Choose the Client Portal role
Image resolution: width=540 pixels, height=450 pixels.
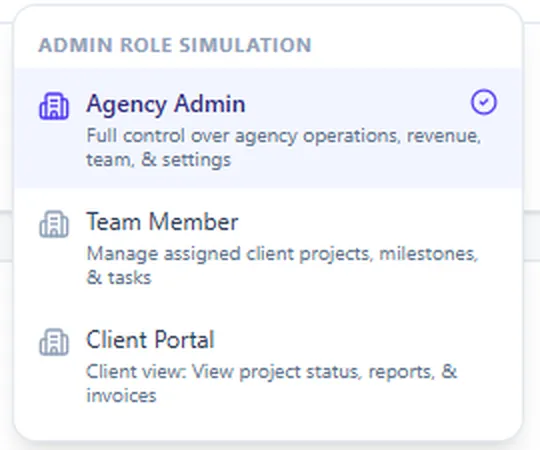(268, 365)
